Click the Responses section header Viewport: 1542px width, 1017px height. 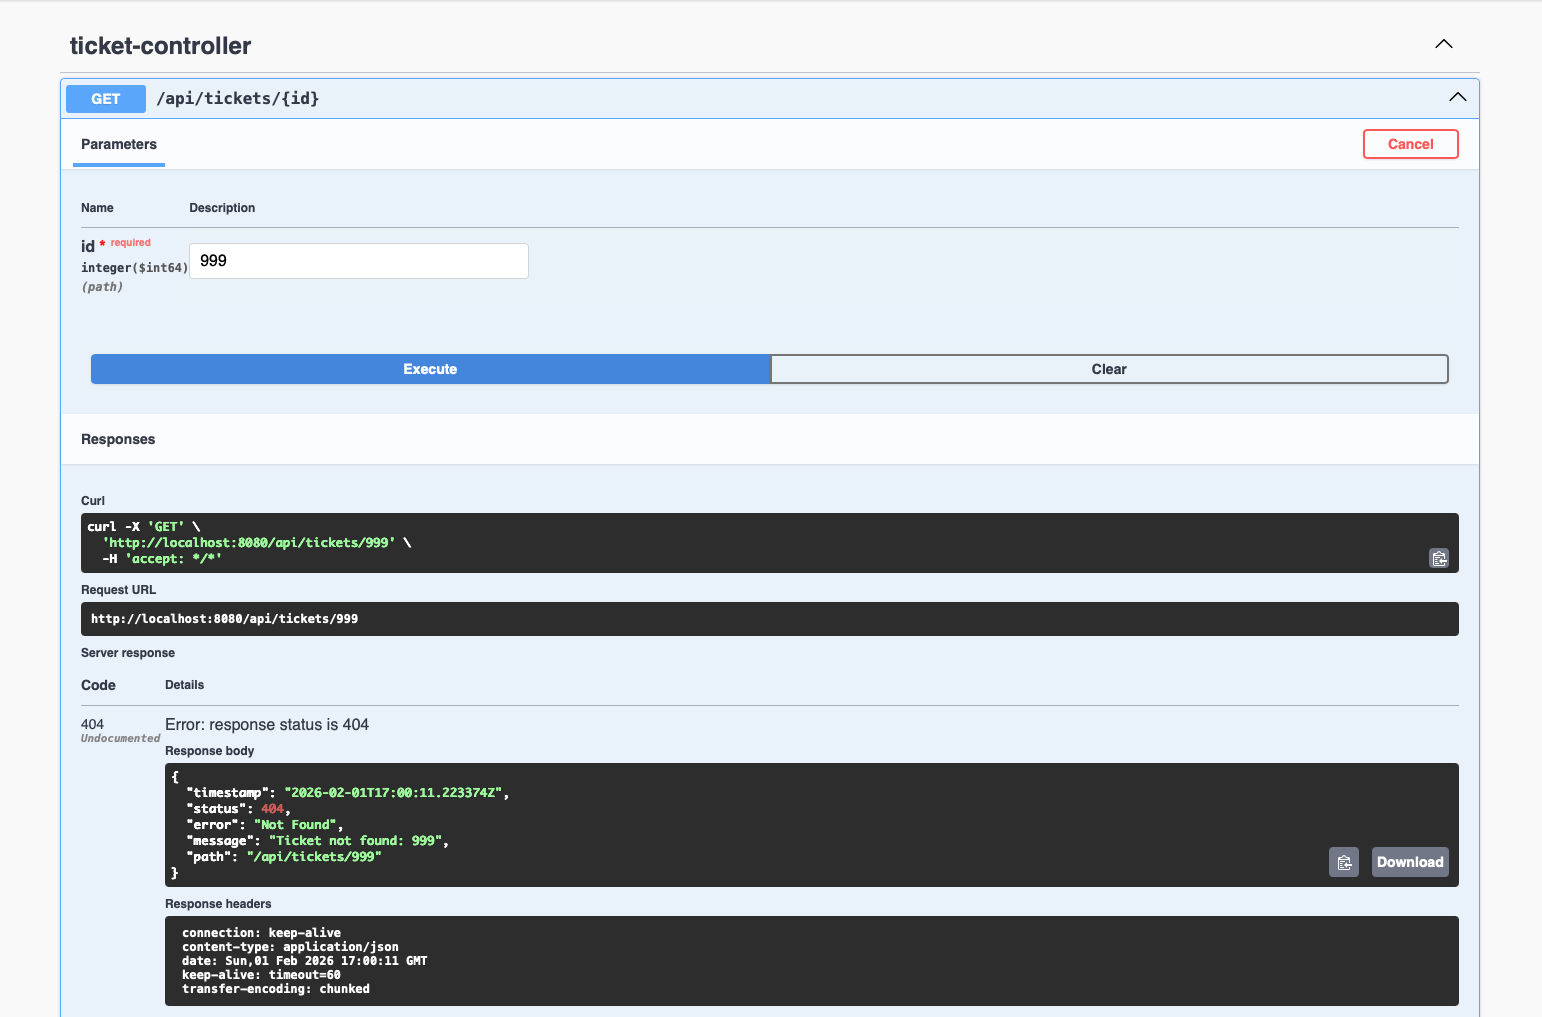(118, 439)
